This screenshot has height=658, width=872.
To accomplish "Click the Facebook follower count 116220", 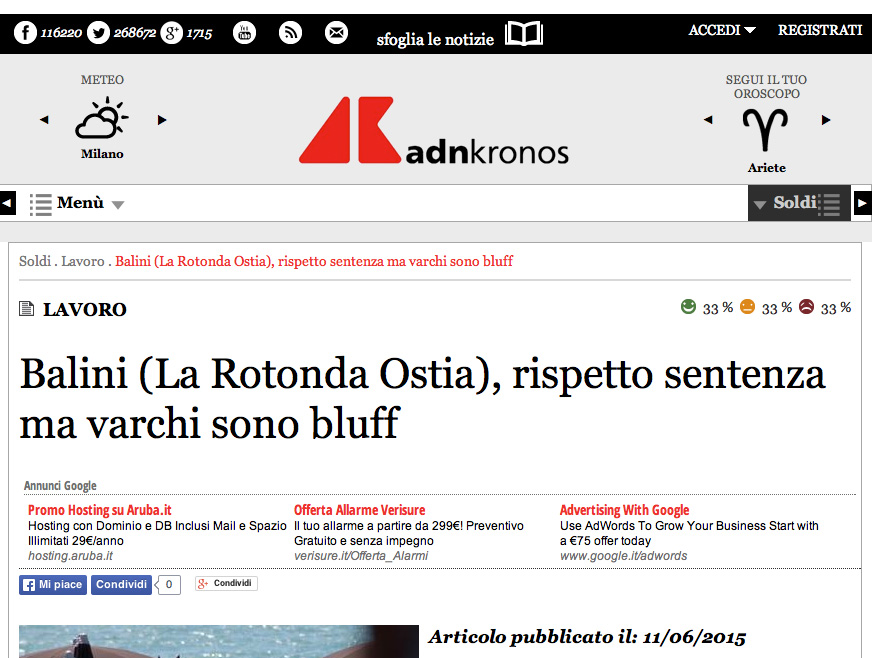I will pos(61,33).
